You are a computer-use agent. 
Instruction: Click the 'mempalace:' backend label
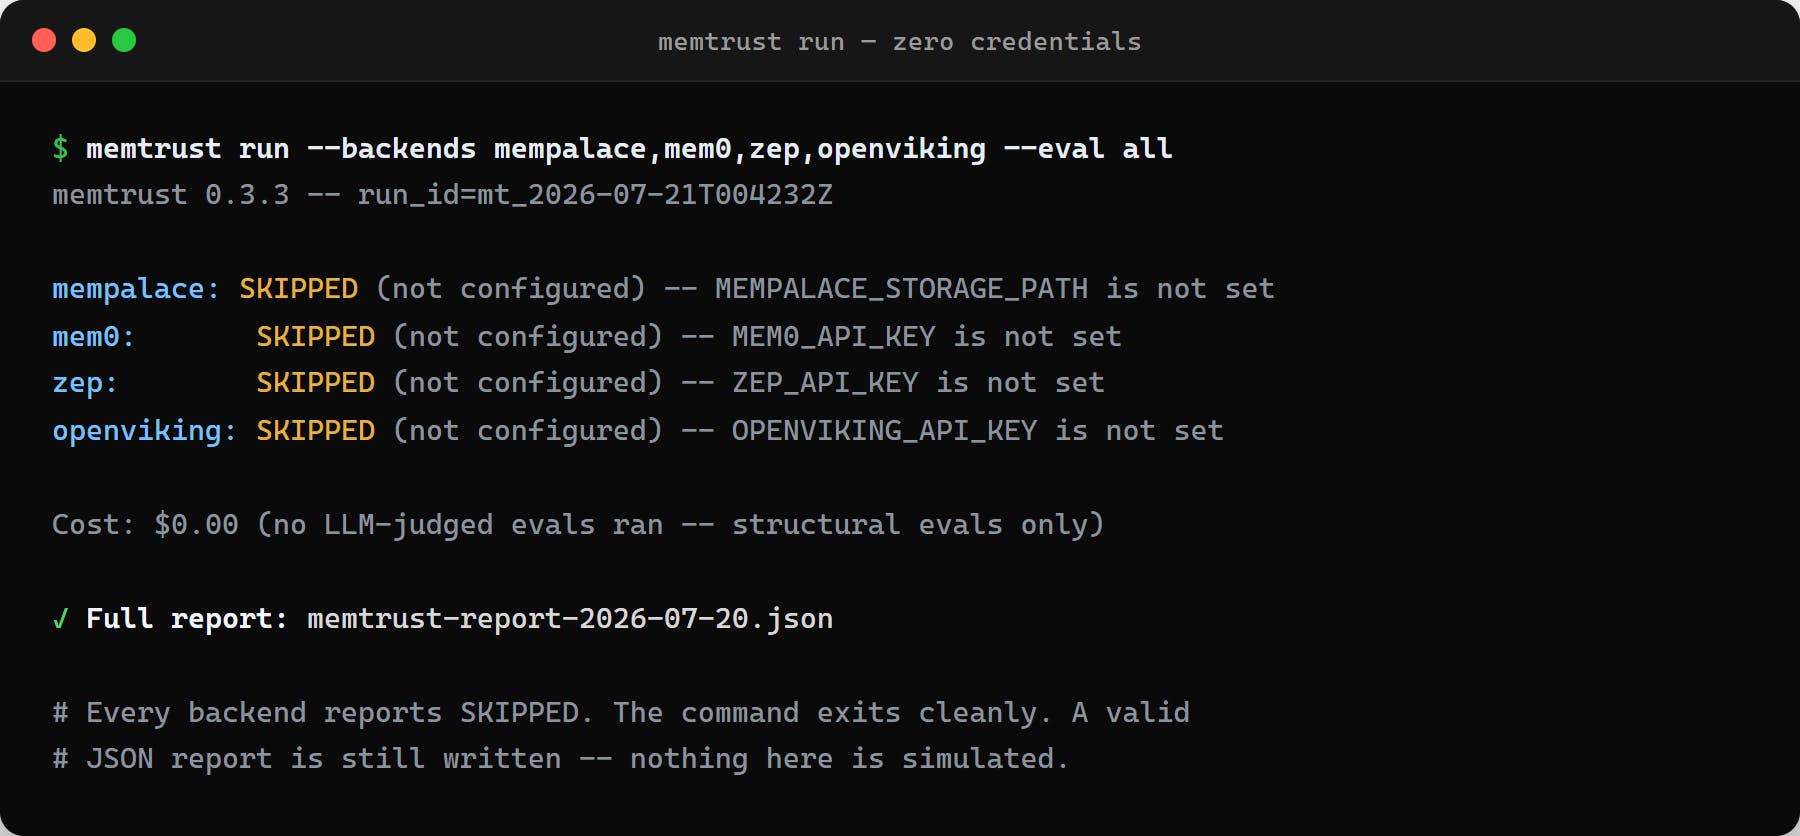(136, 289)
